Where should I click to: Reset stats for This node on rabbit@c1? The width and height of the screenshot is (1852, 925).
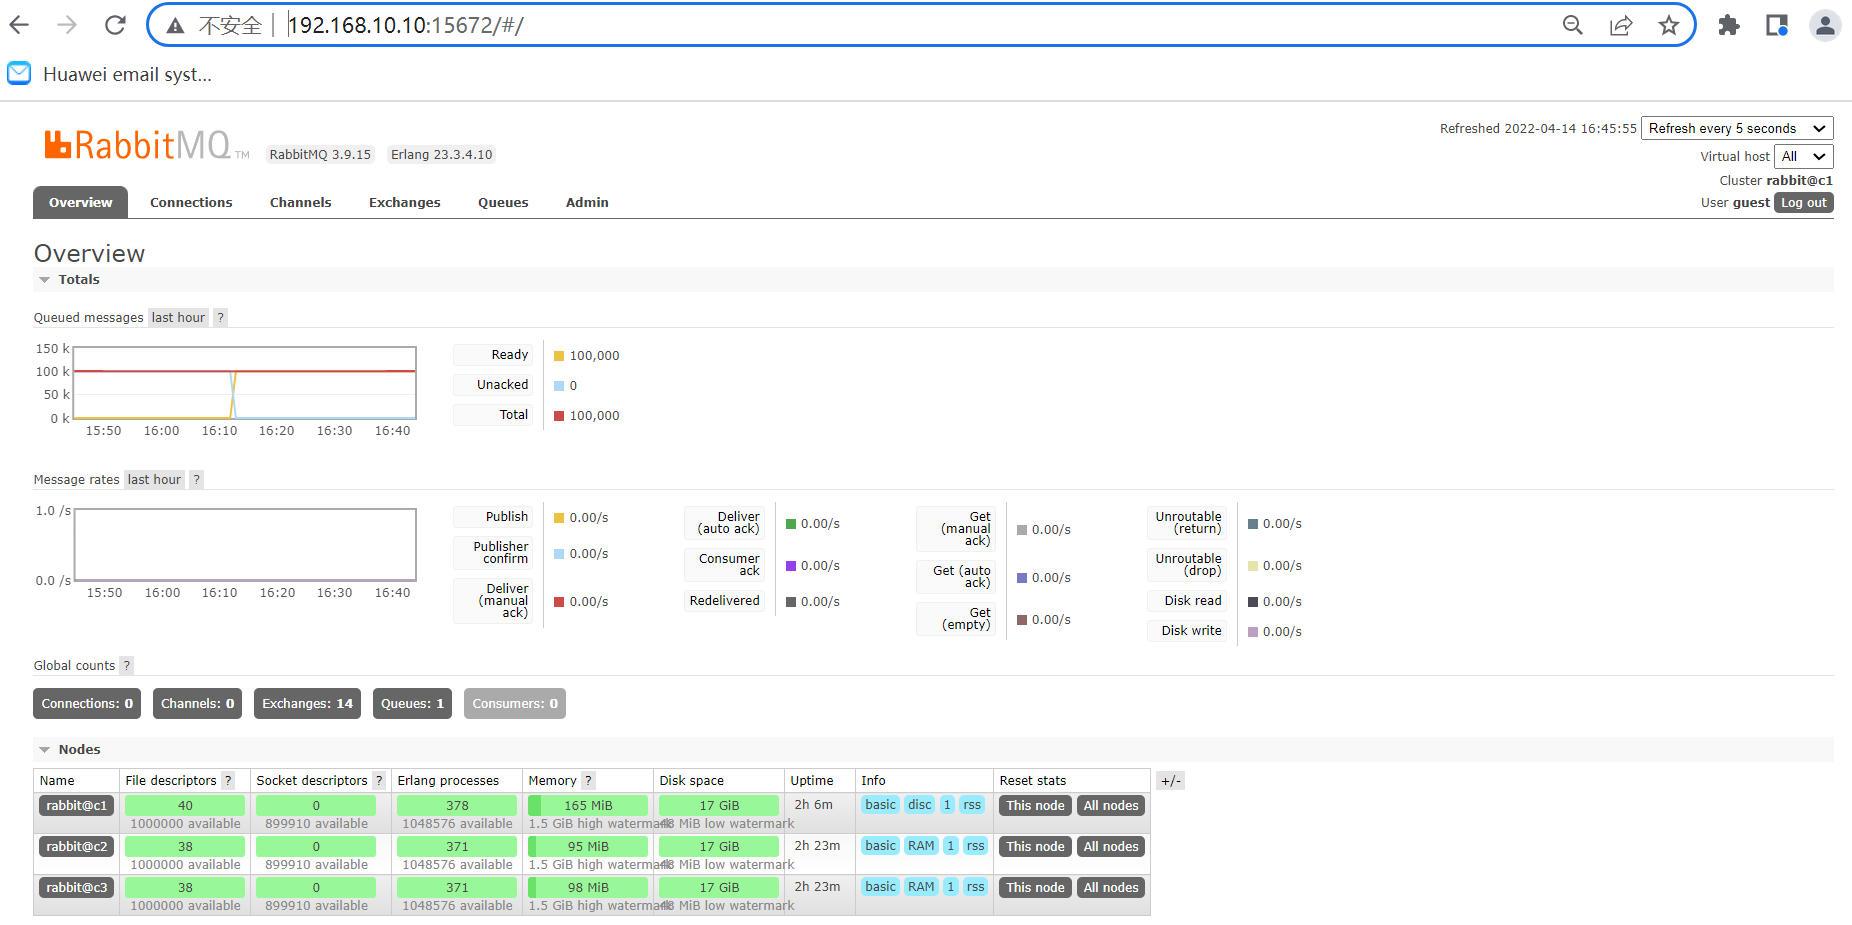1035,806
